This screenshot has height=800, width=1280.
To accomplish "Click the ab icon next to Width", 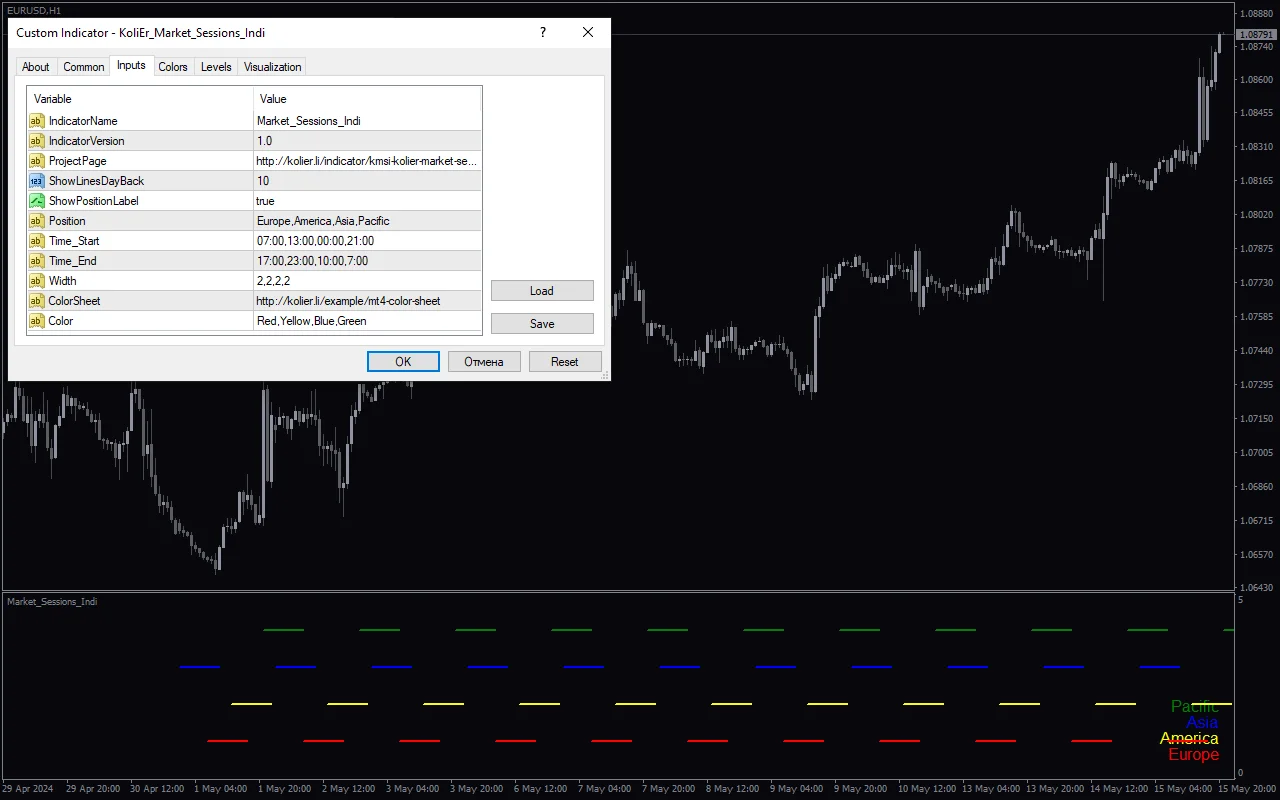I will tap(36, 281).
